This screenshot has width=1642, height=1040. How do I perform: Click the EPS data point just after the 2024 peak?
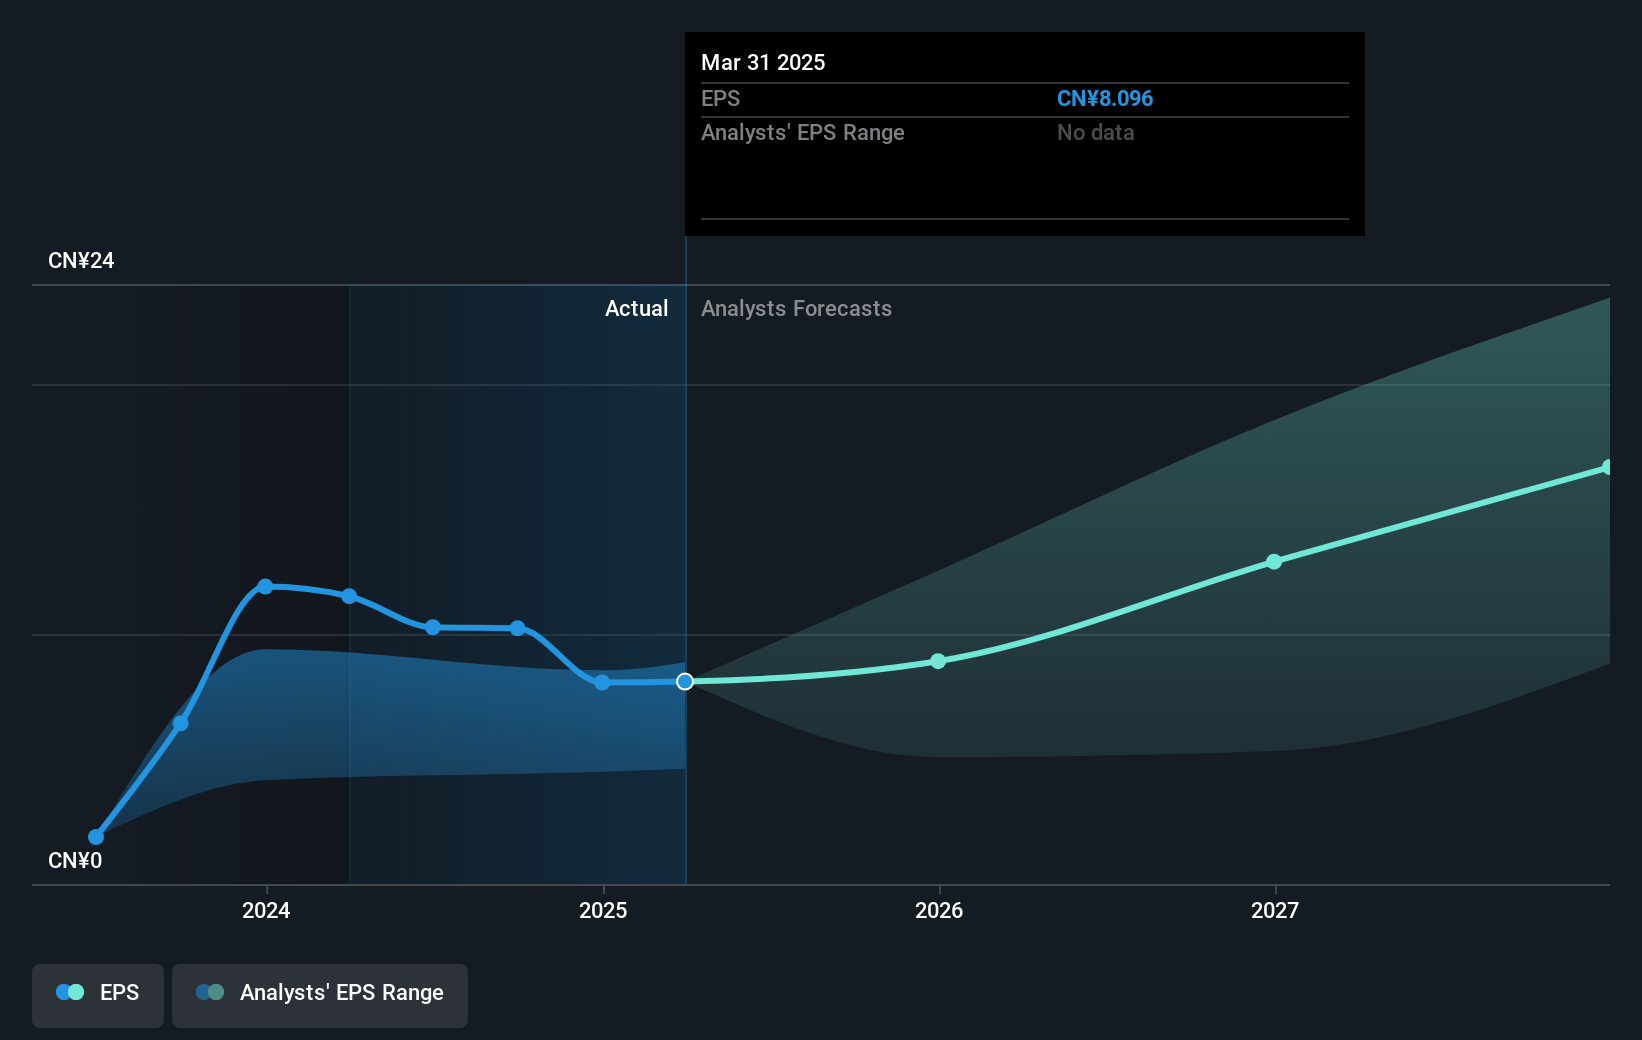coord(349,596)
